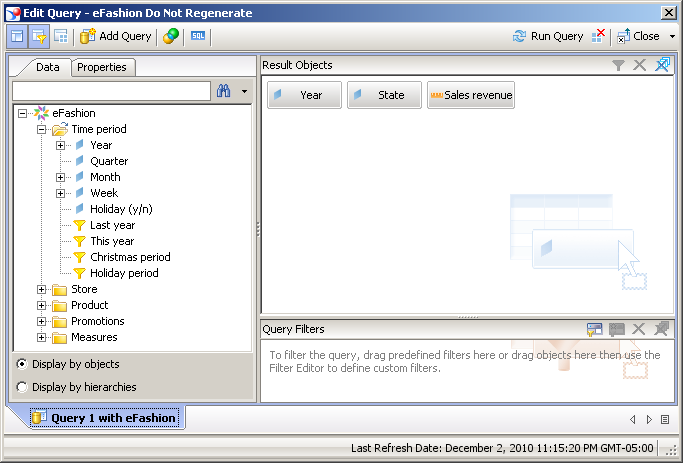Select the Holiday period filter
This screenshot has width=683, height=463.
pos(124,273)
